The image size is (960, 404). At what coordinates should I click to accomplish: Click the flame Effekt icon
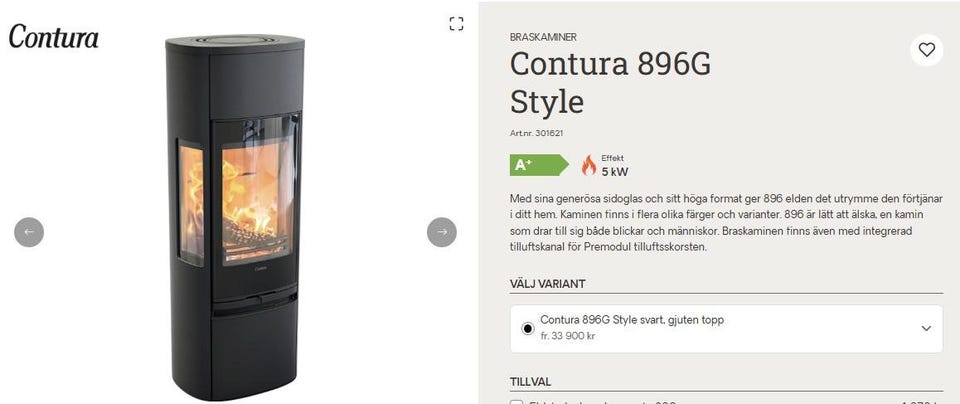[588, 165]
